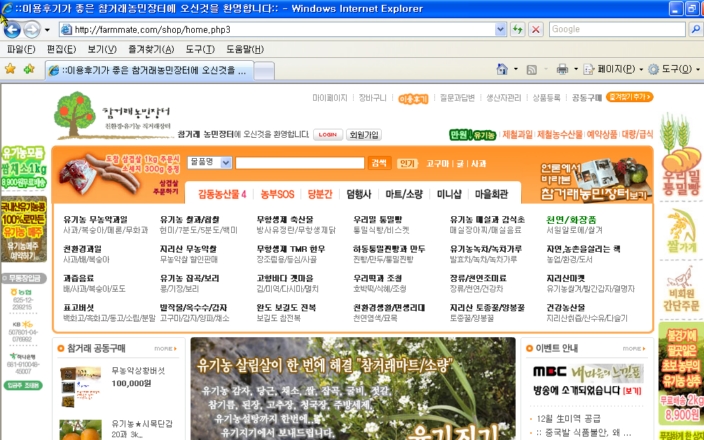704x440 pixels.
Task: Click the empty new tab button
Action: 264,71
